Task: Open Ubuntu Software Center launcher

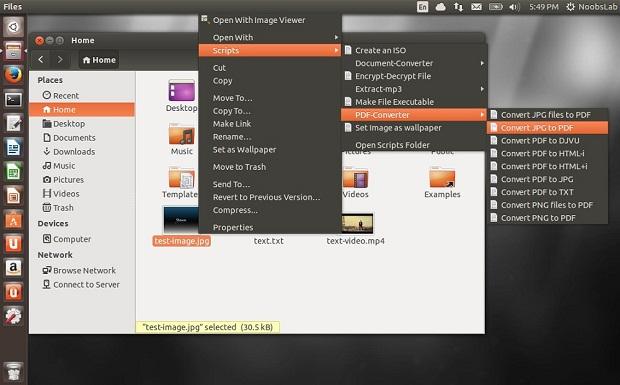Action: [x=13, y=220]
